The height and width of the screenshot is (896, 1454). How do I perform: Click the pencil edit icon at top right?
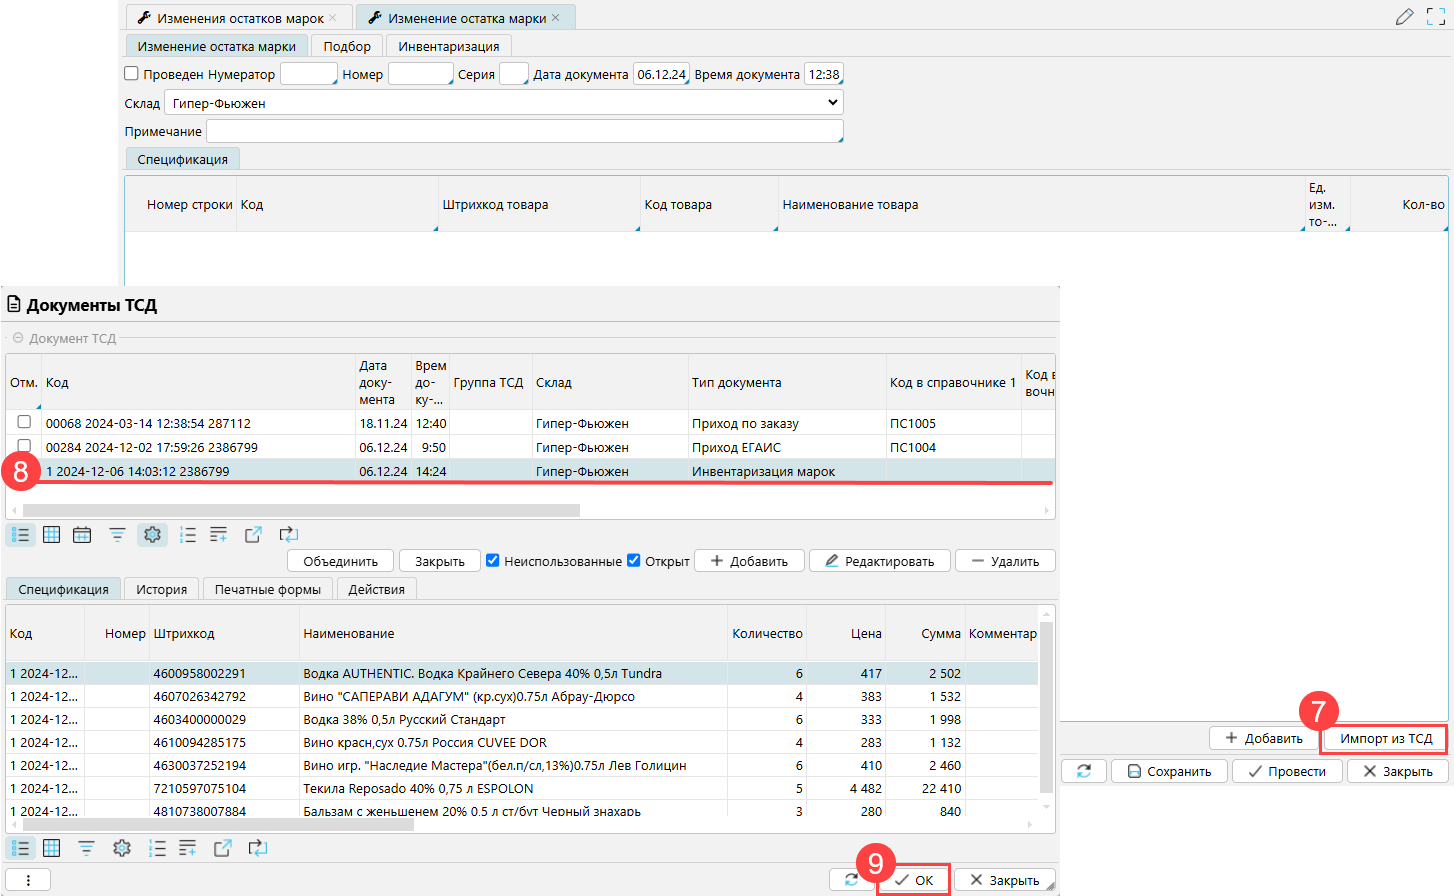tap(1404, 17)
